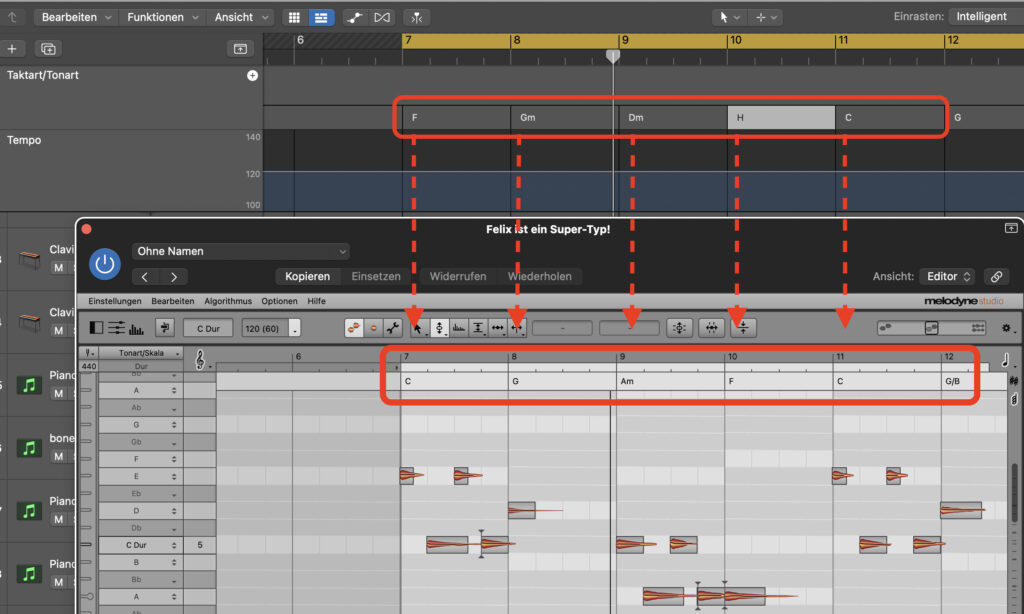This screenshot has width=1024, height=614.
Task: Open the tempo 120 (60) dropdown arrow
Action: (295, 328)
